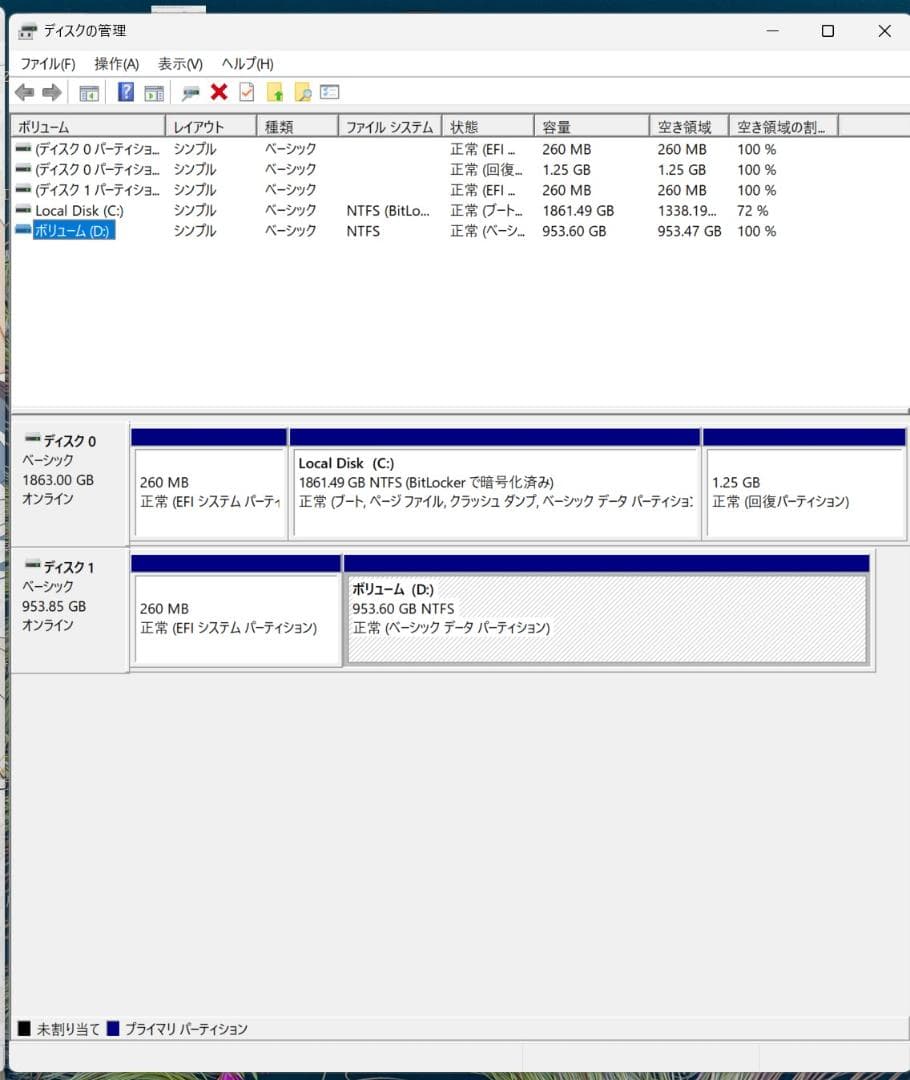Toggle the action pane visibility icon
Image resolution: width=910 pixels, height=1080 pixels.
(x=152, y=92)
